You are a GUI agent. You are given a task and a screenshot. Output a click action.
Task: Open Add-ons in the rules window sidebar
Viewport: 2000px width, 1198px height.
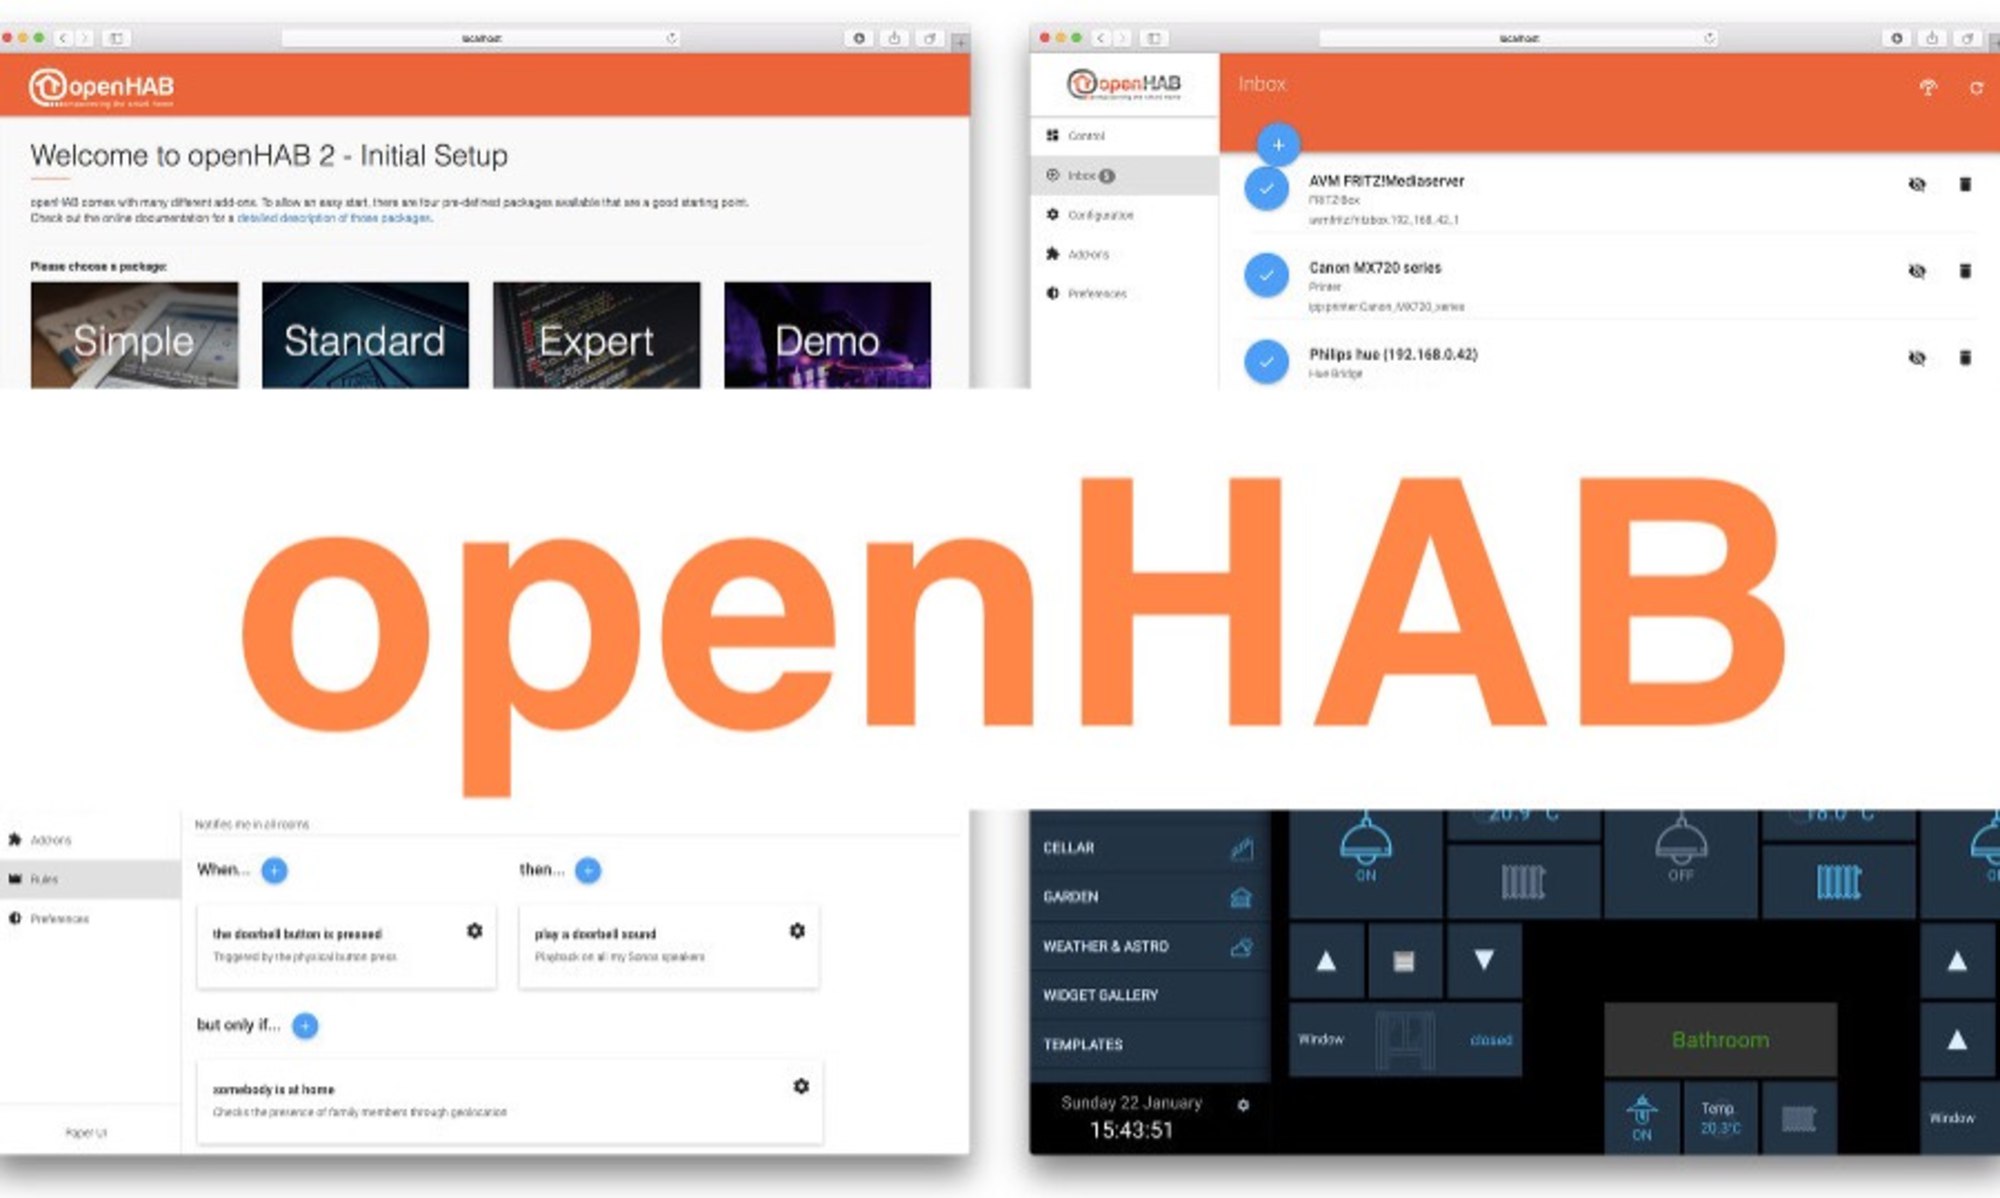click(x=90, y=840)
